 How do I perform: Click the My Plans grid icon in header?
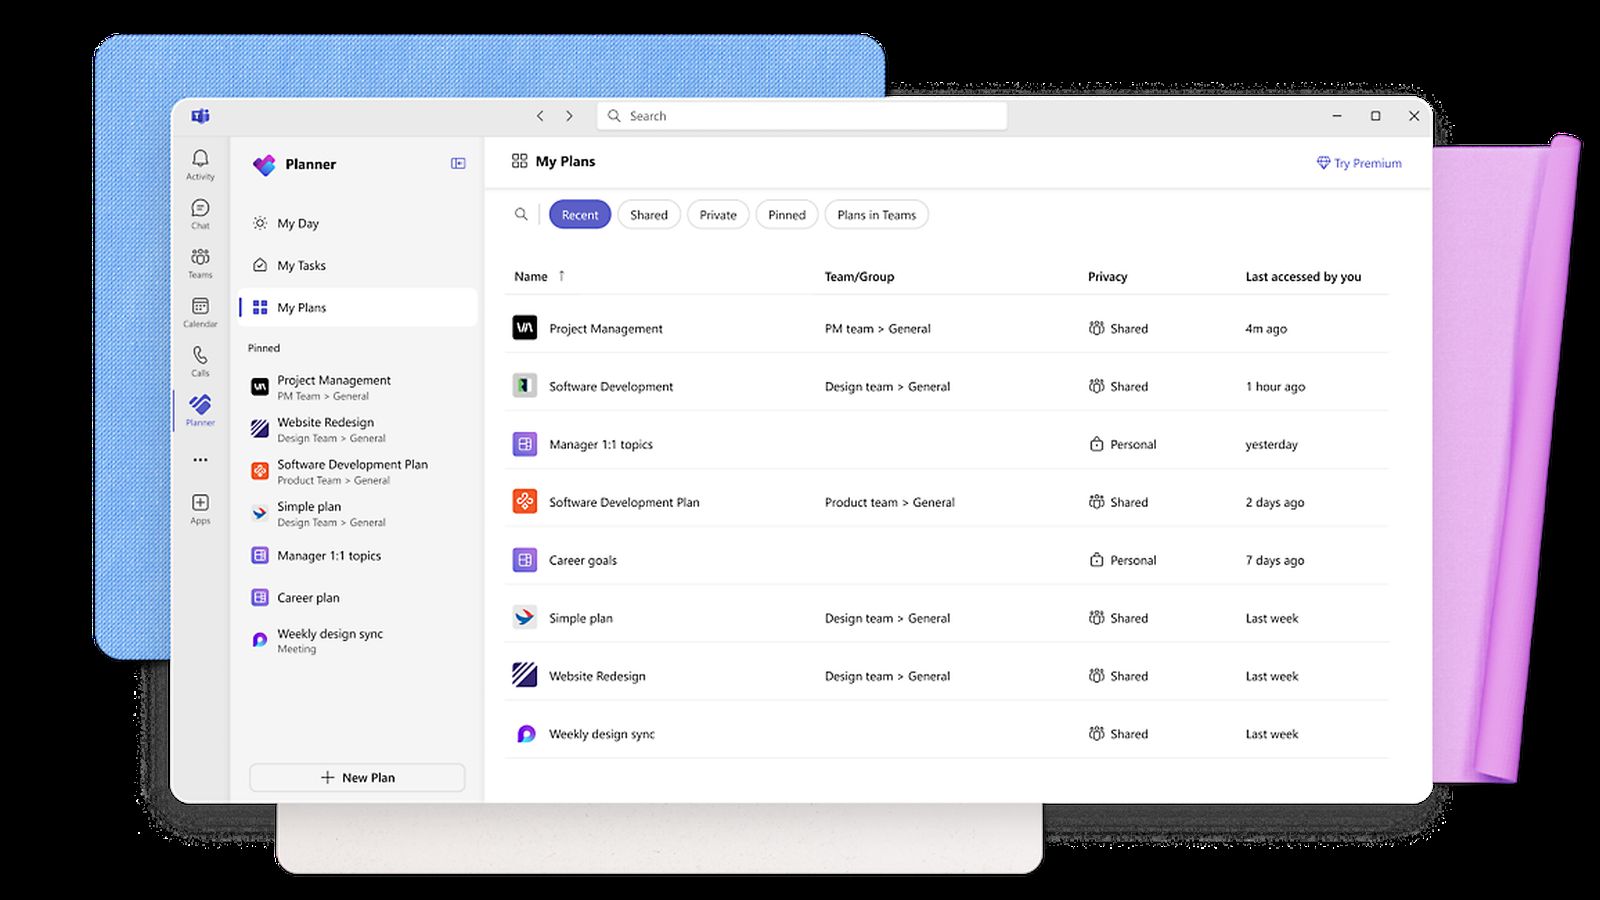[x=519, y=161]
